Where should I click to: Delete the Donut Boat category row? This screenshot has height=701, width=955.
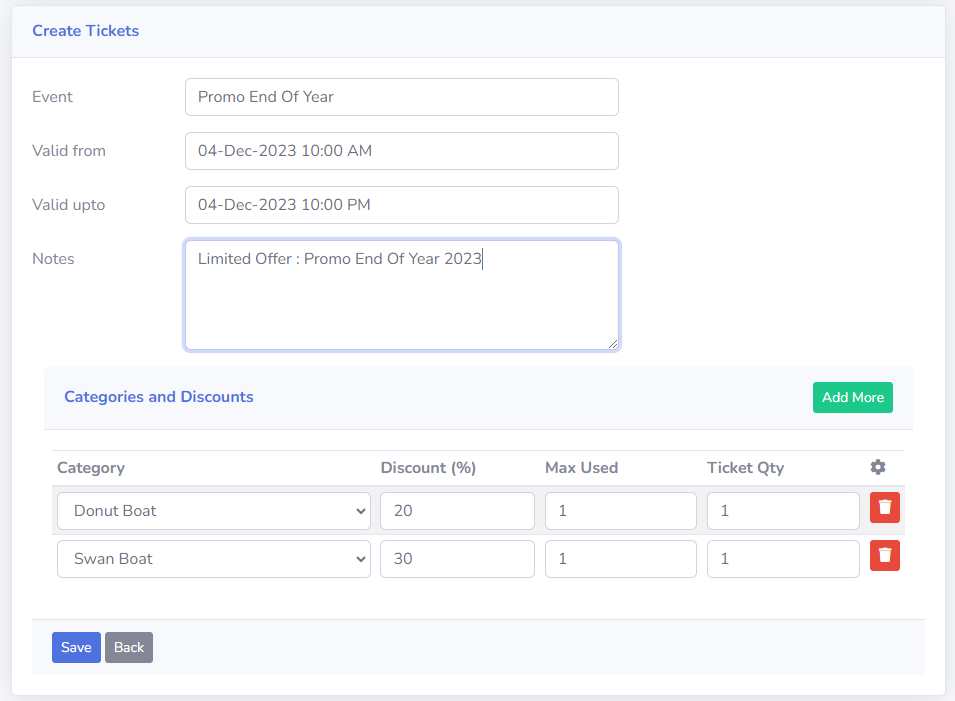pos(884,508)
